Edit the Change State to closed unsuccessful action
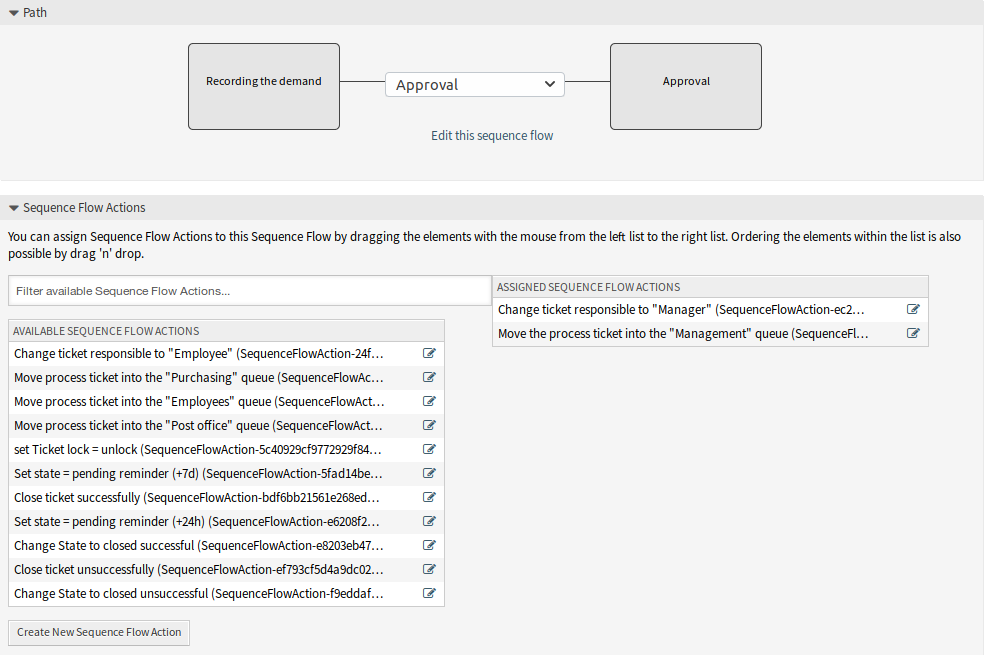Viewport: 985px width, 655px height. coord(429,593)
